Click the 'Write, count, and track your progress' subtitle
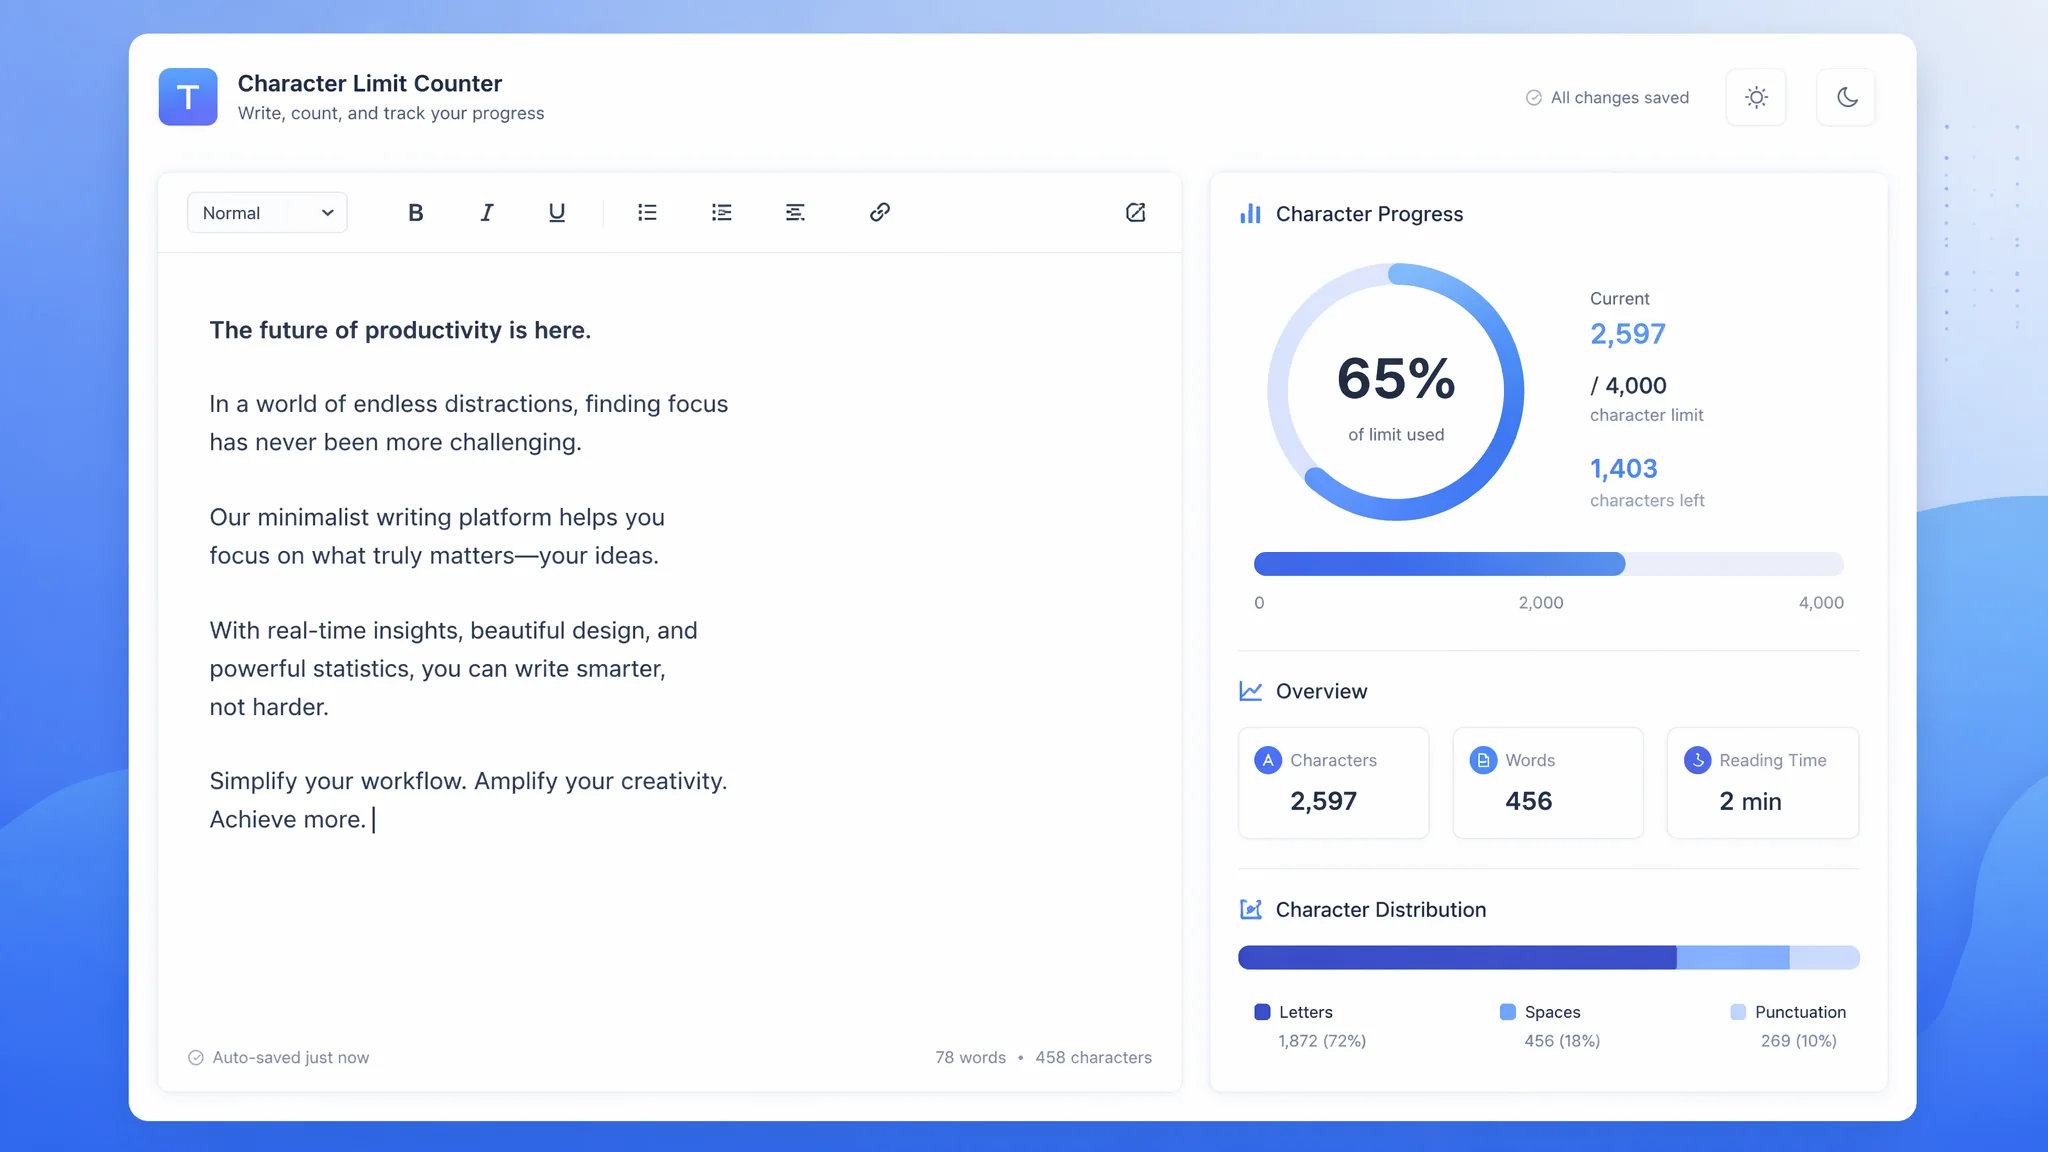The height and width of the screenshot is (1152, 2048). [x=391, y=114]
